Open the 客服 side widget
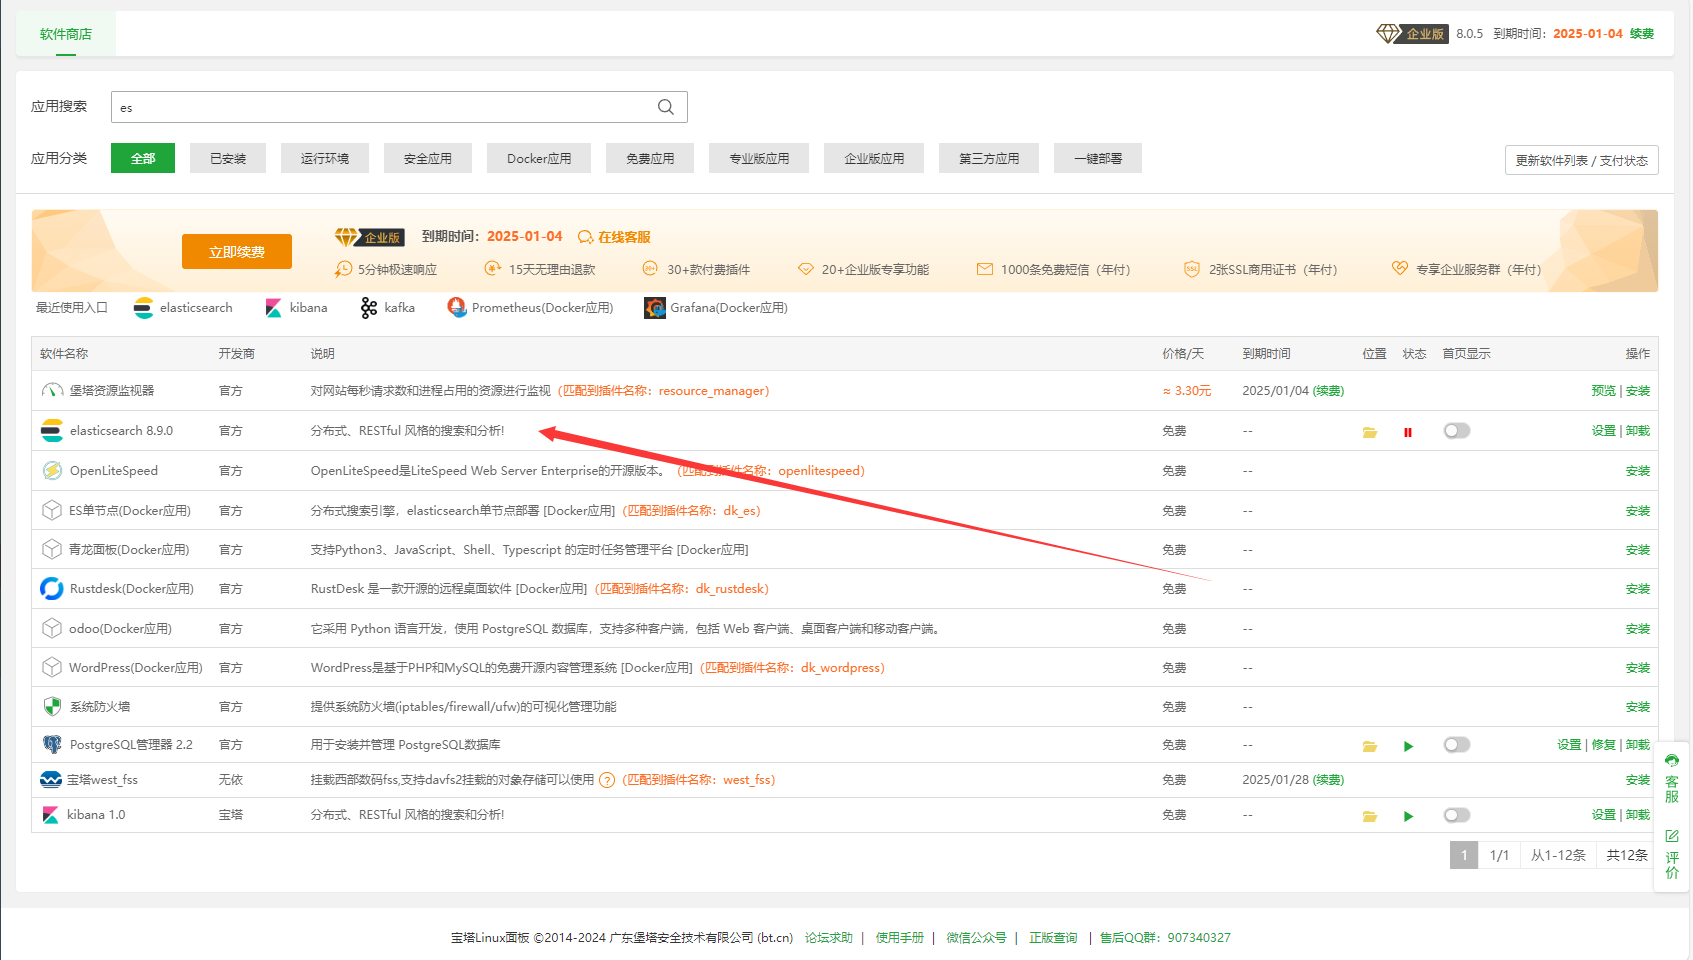1693x960 pixels. (x=1672, y=780)
